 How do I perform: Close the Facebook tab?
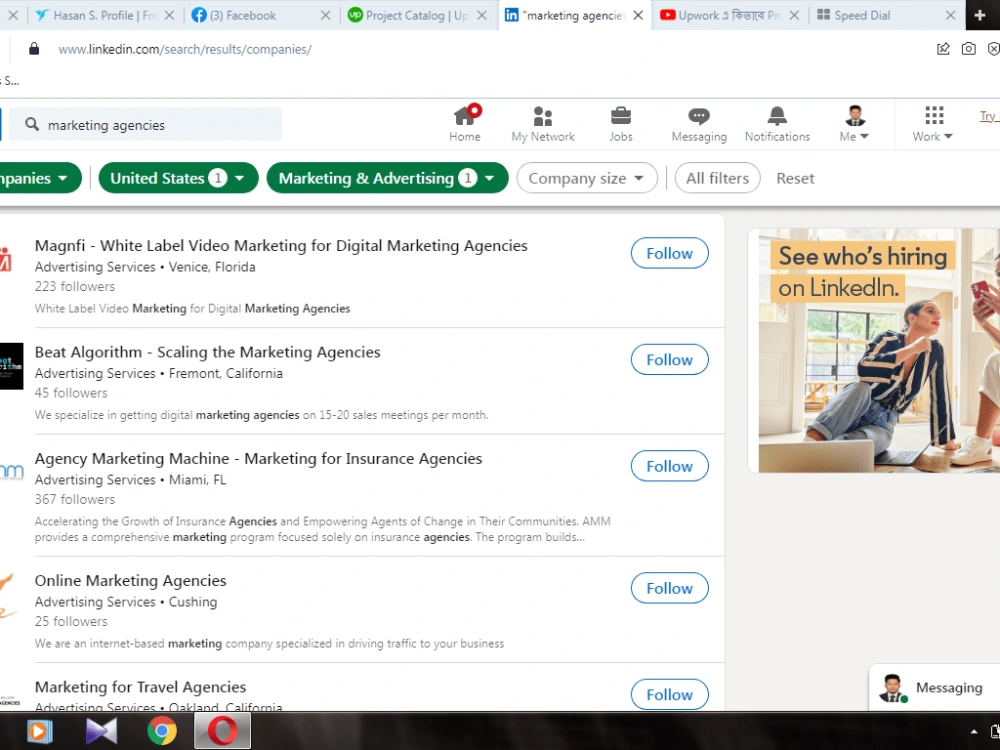(325, 15)
